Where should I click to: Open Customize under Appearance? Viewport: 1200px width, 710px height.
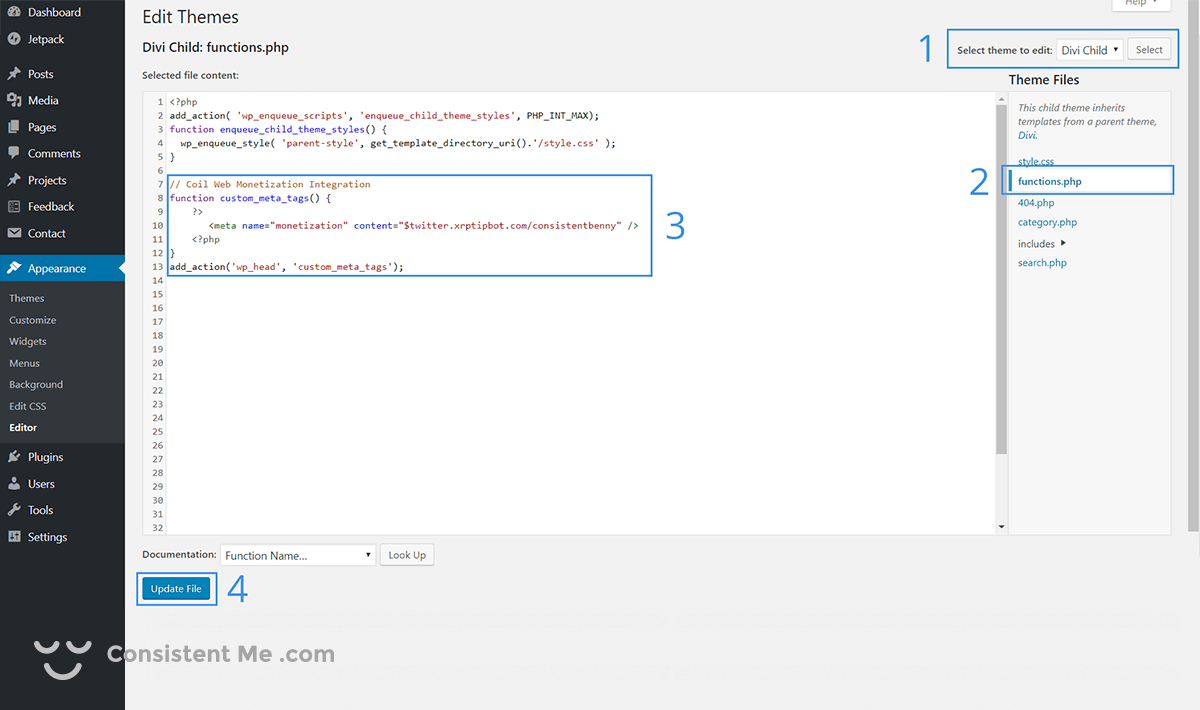coord(33,320)
